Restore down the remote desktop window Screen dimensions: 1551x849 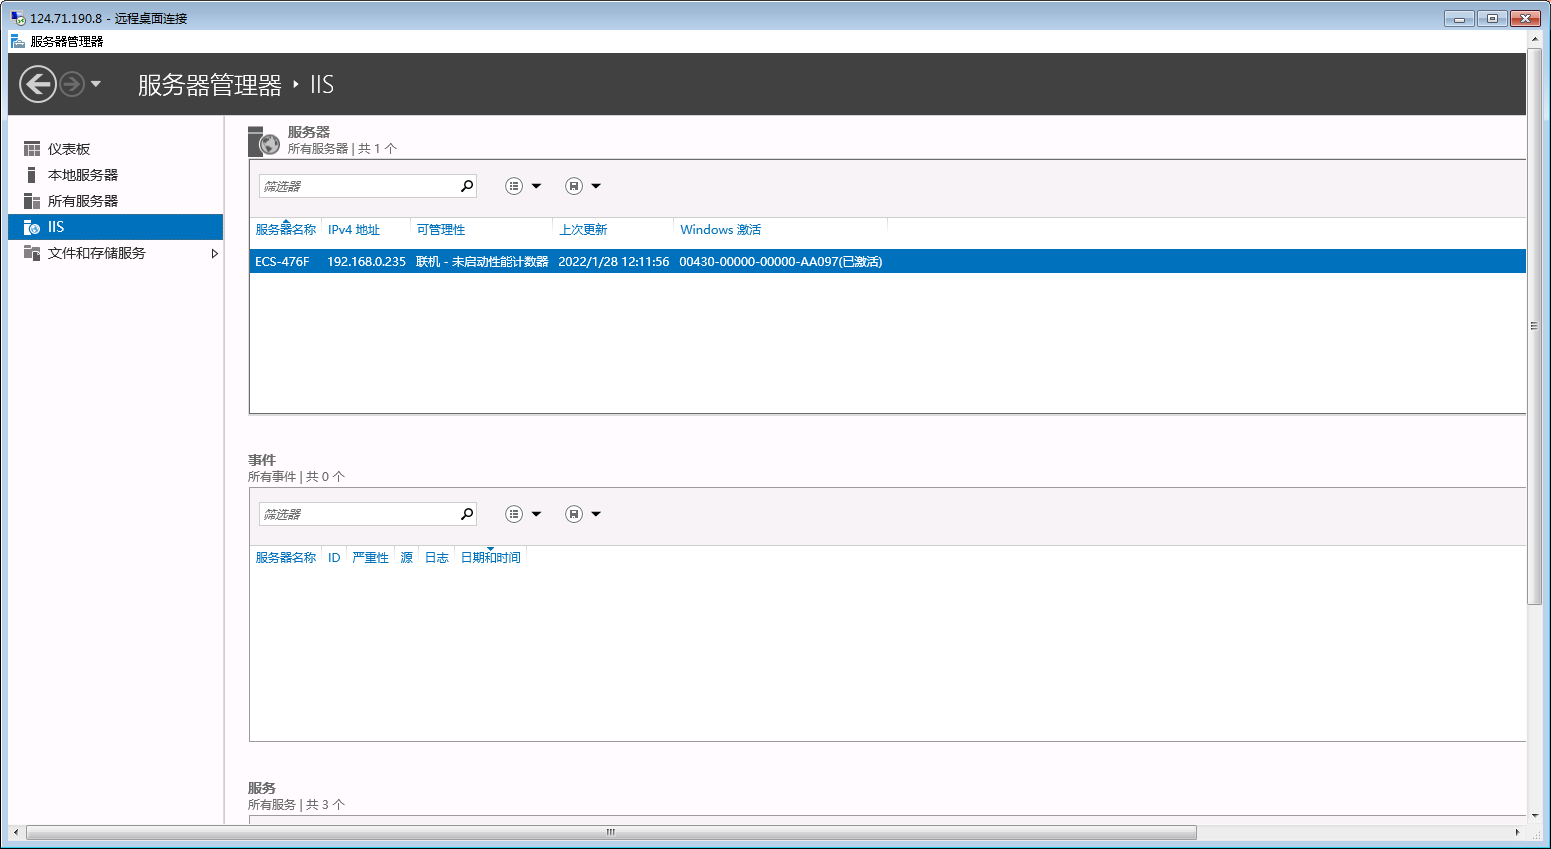click(x=1492, y=18)
